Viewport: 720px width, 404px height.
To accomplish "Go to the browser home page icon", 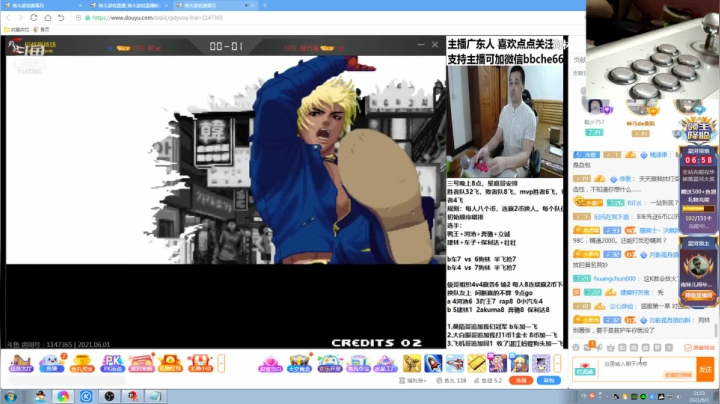I will [48, 17].
